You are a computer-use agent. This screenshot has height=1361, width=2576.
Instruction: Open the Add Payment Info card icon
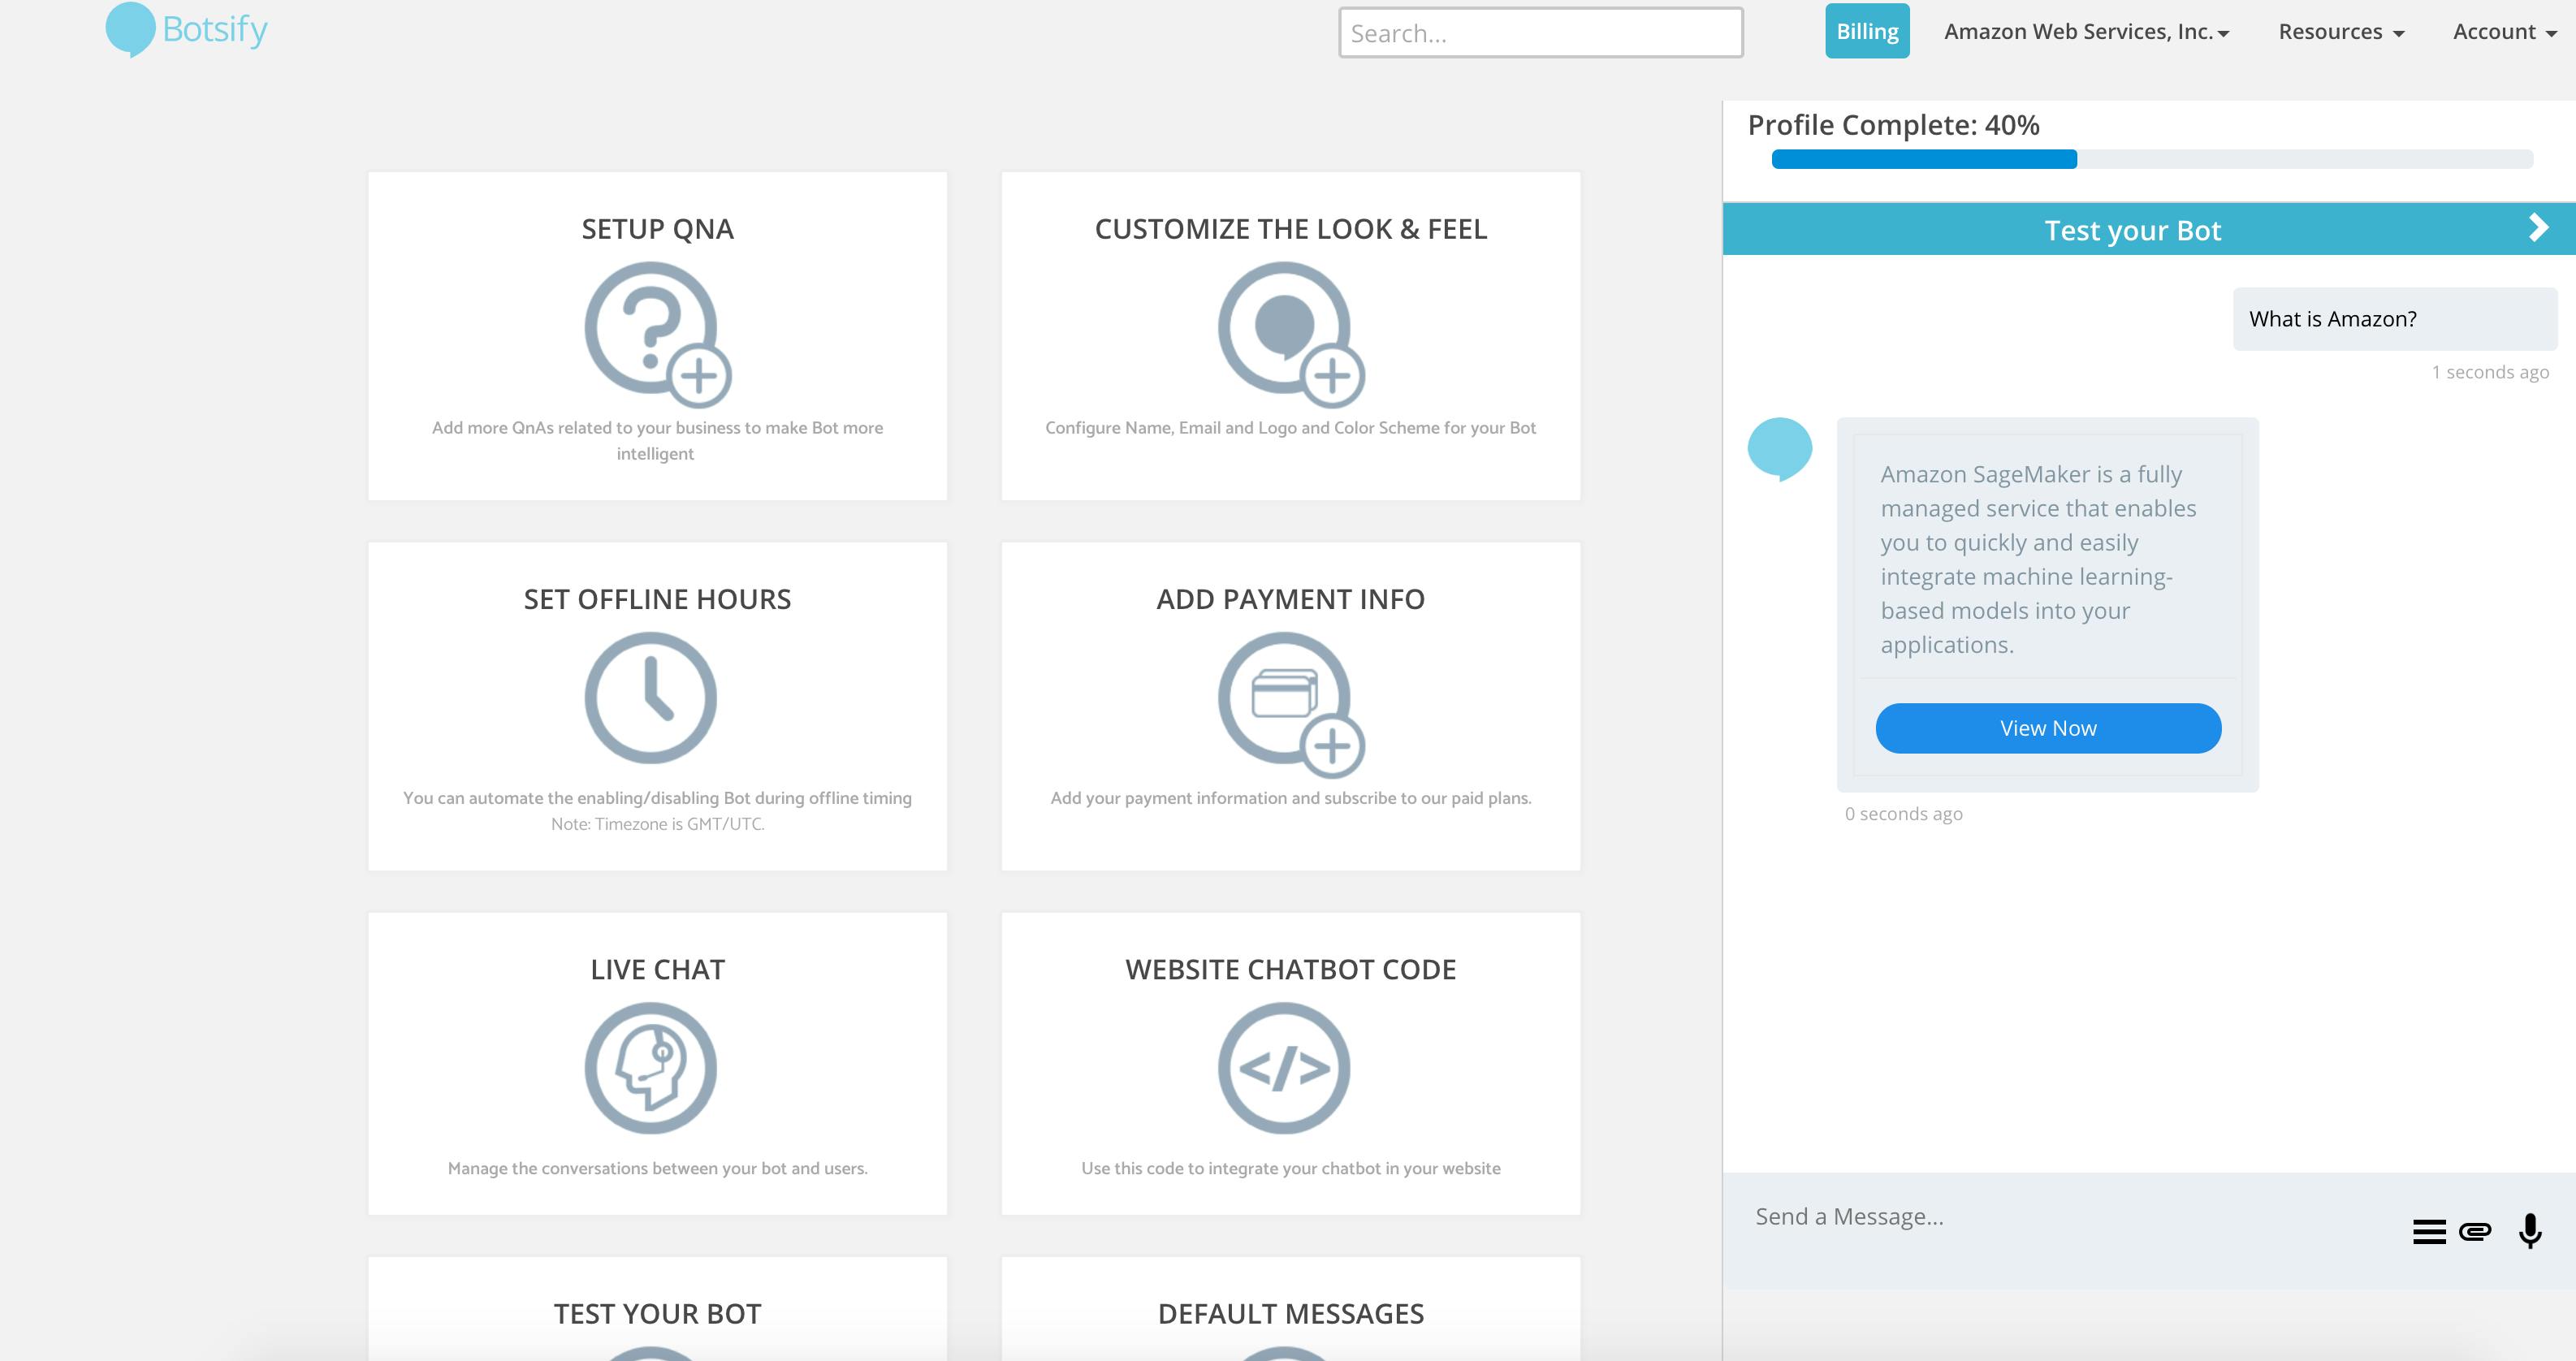coord(1291,704)
